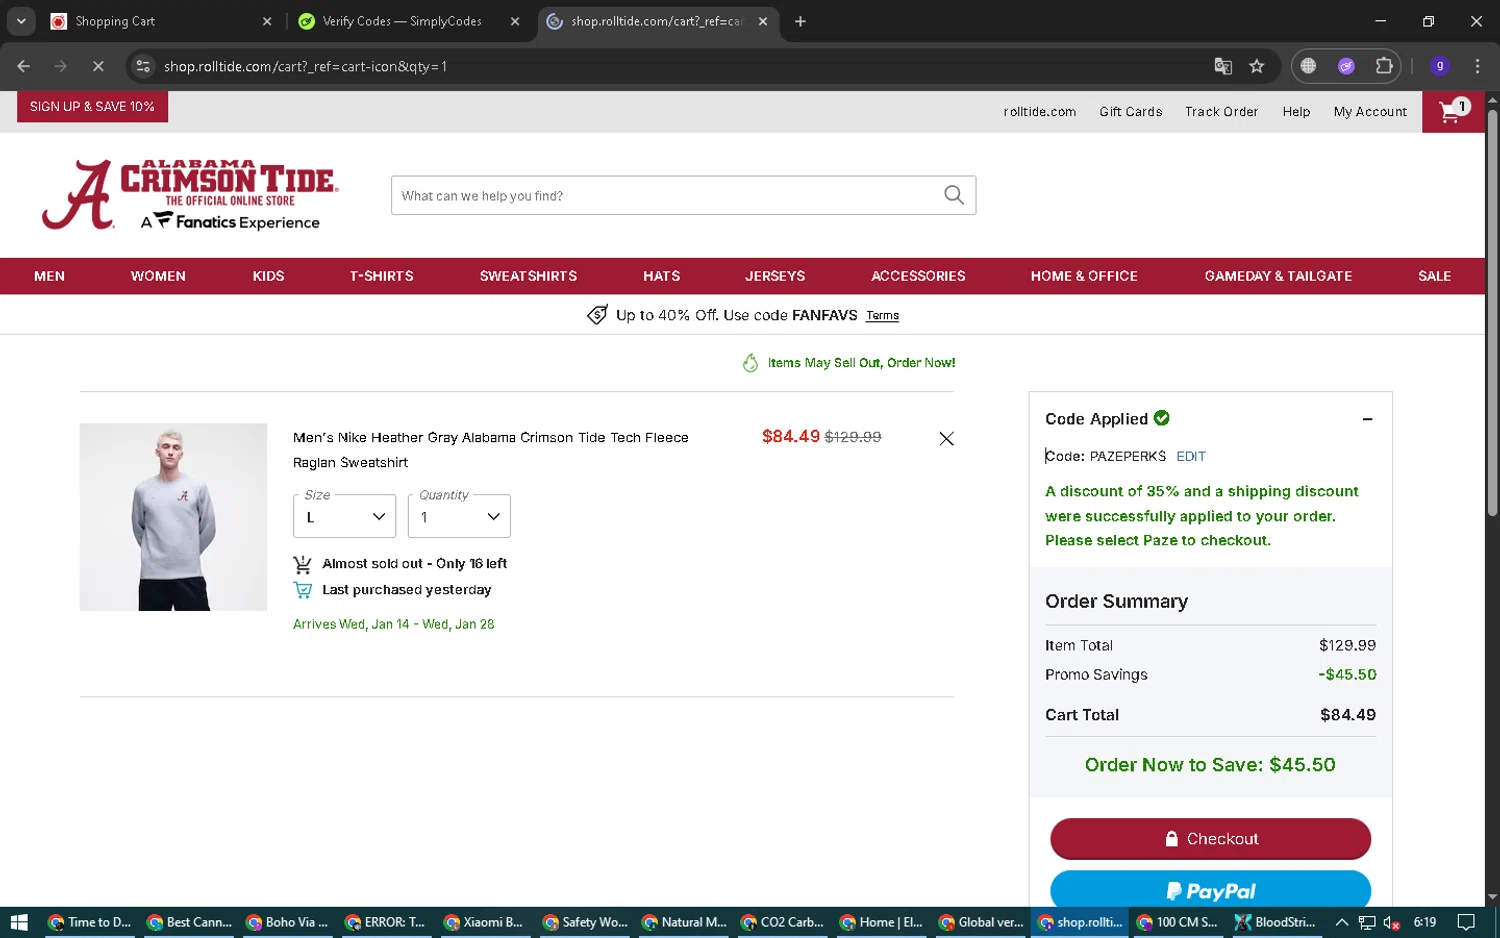This screenshot has width=1500, height=938.
Task: Click the Cart Total $84.49 value
Action: pyautogui.click(x=1347, y=715)
